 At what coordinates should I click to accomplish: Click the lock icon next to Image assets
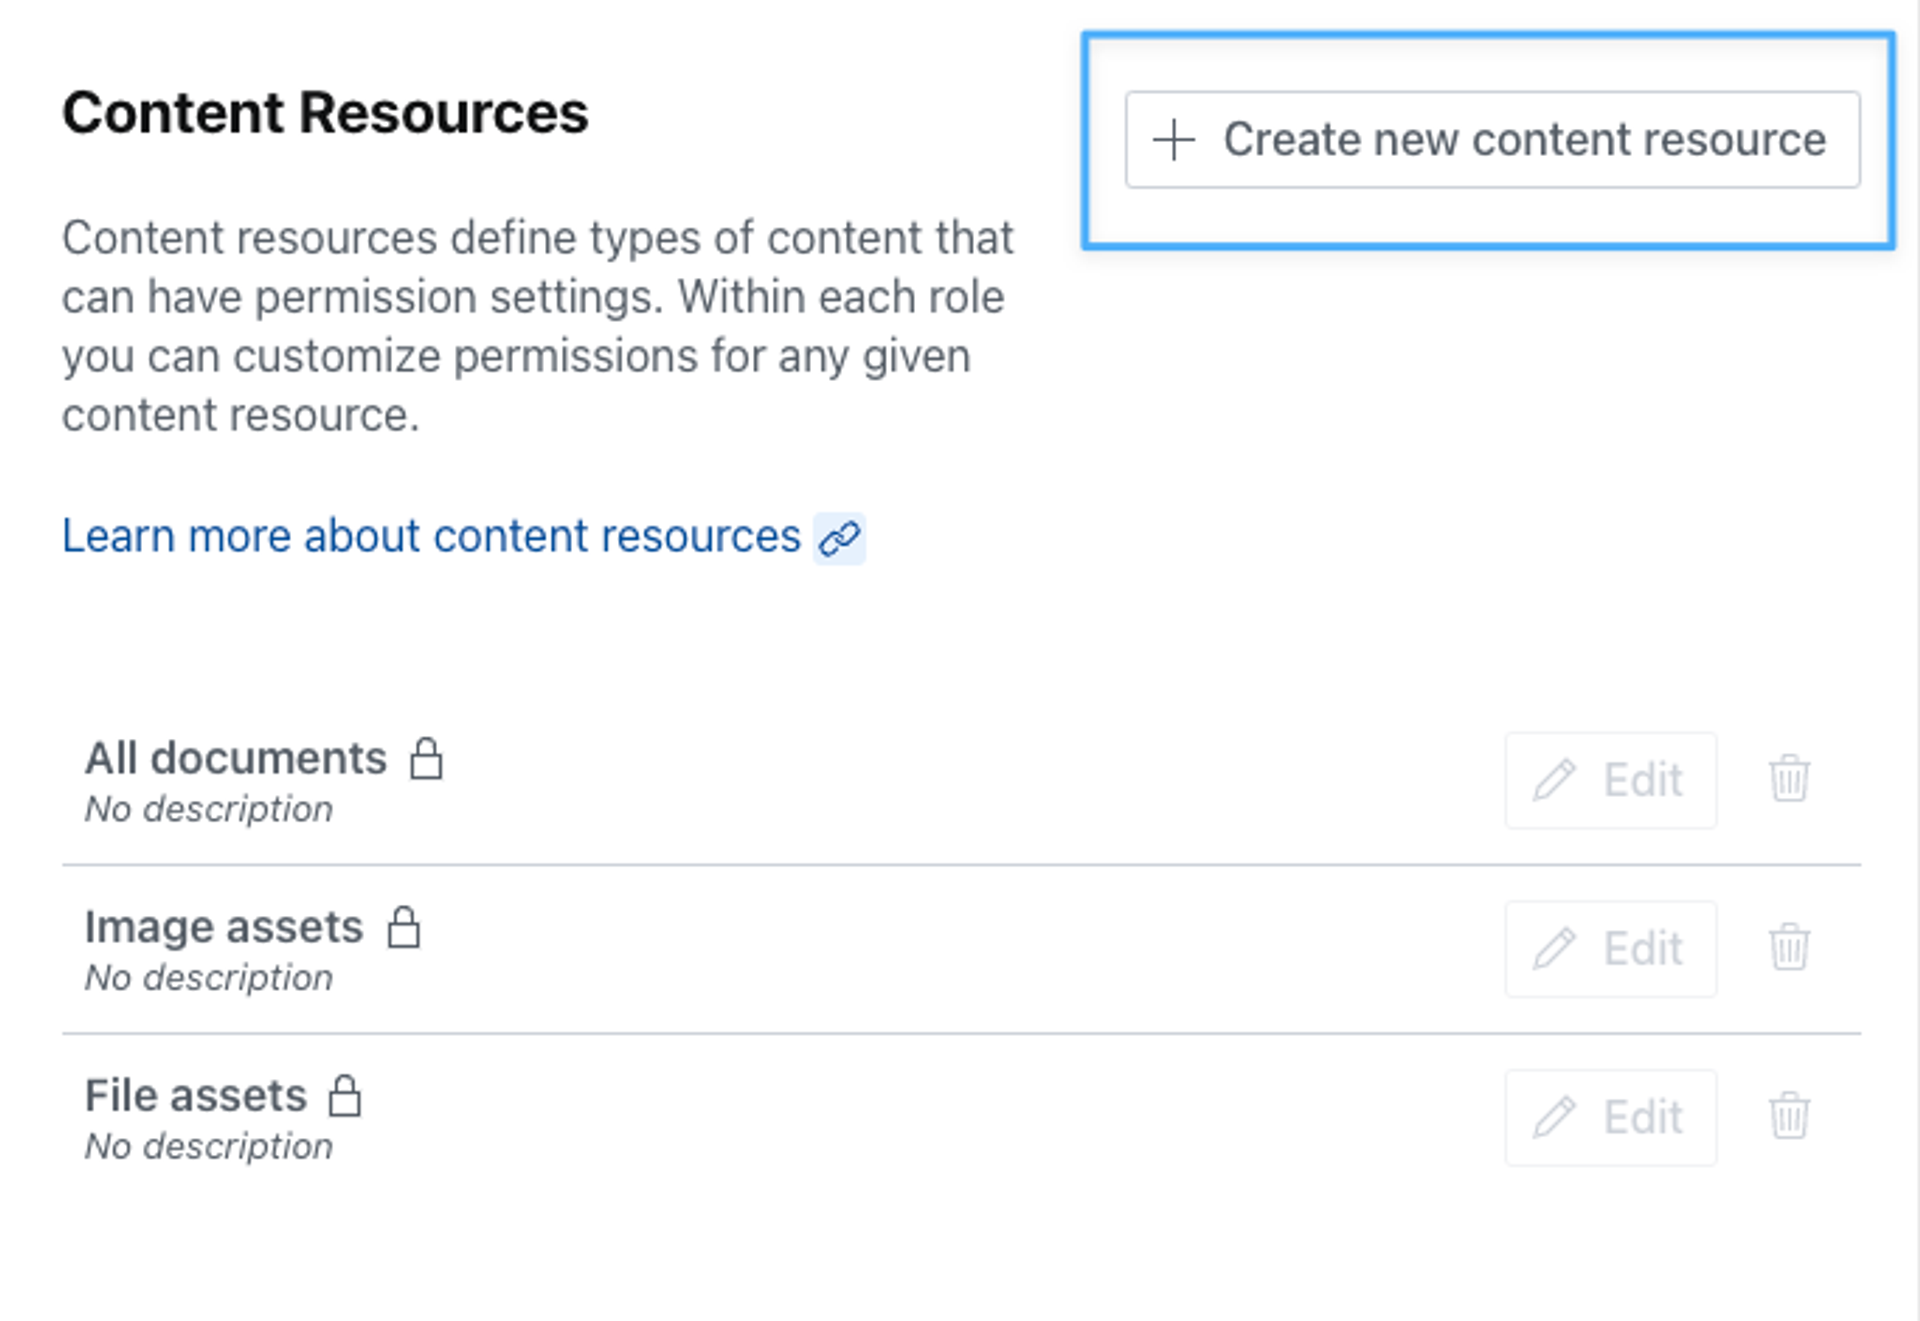[x=404, y=927]
